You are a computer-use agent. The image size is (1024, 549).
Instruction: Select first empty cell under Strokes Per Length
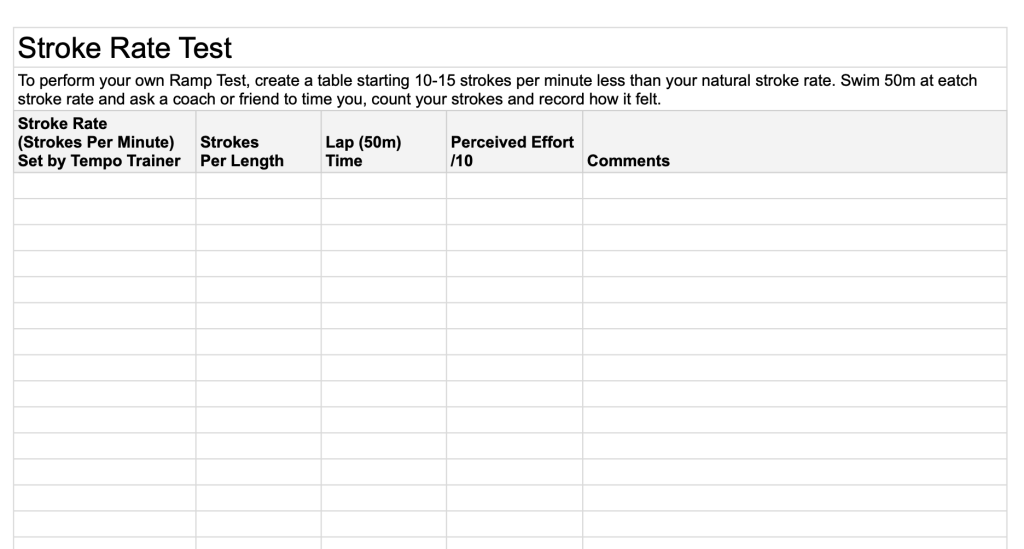(258, 186)
